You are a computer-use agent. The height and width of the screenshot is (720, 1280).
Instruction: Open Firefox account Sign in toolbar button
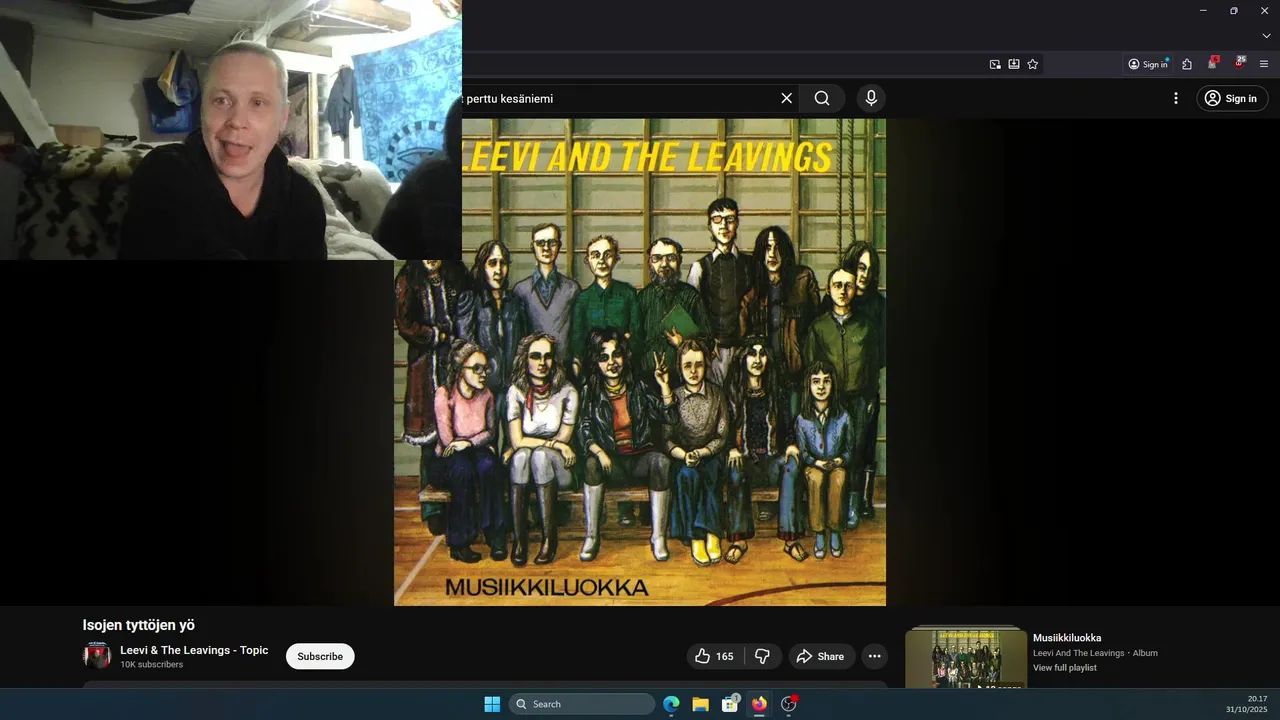1148,64
